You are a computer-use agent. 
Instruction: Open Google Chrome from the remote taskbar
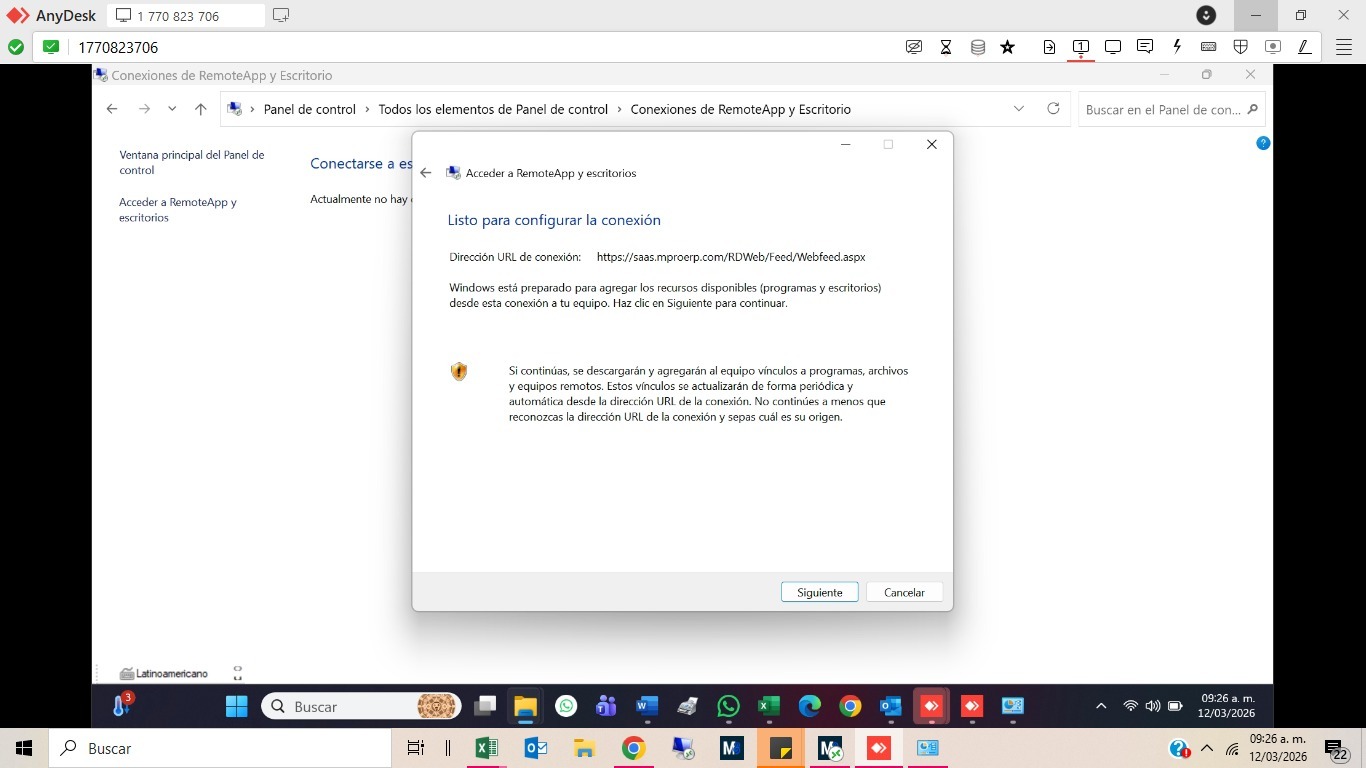(x=850, y=707)
